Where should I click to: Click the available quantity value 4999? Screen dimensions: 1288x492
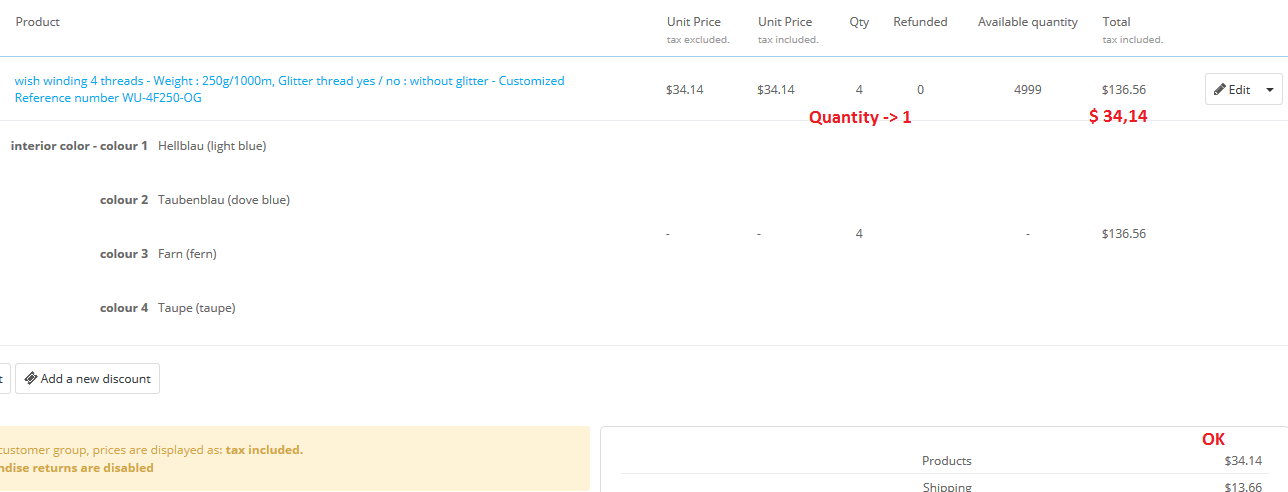coord(1027,90)
